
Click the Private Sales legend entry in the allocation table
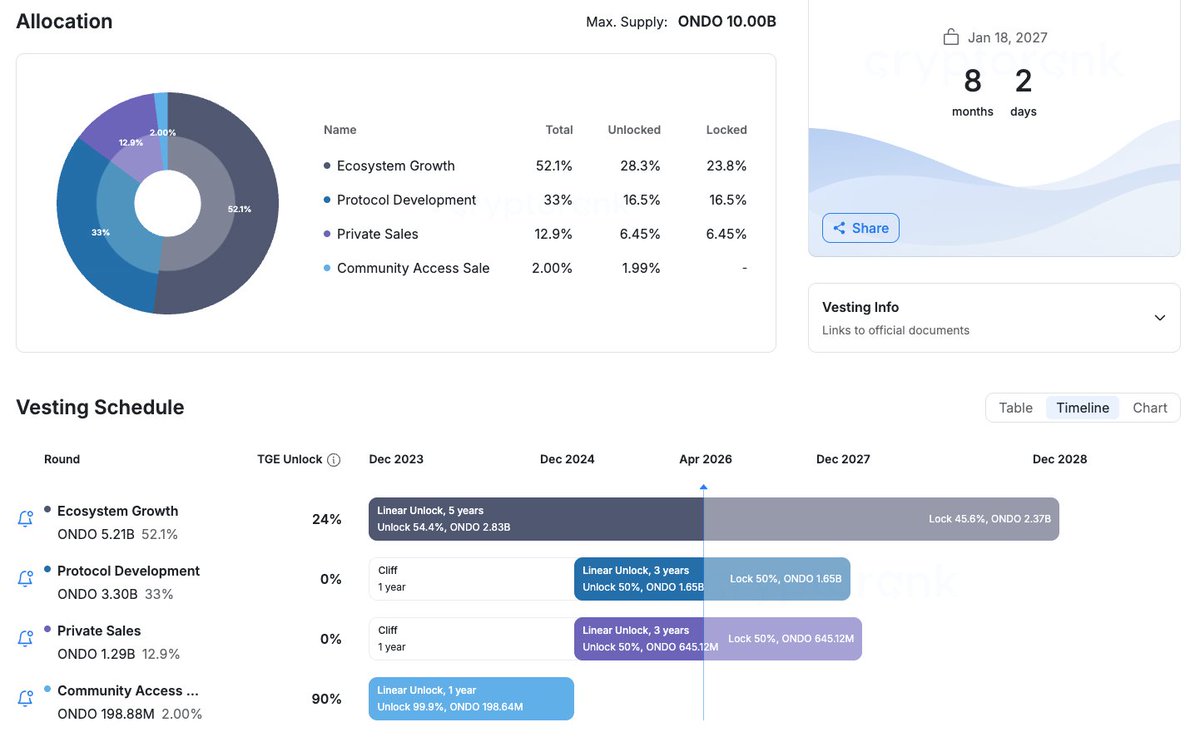click(371, 234)
